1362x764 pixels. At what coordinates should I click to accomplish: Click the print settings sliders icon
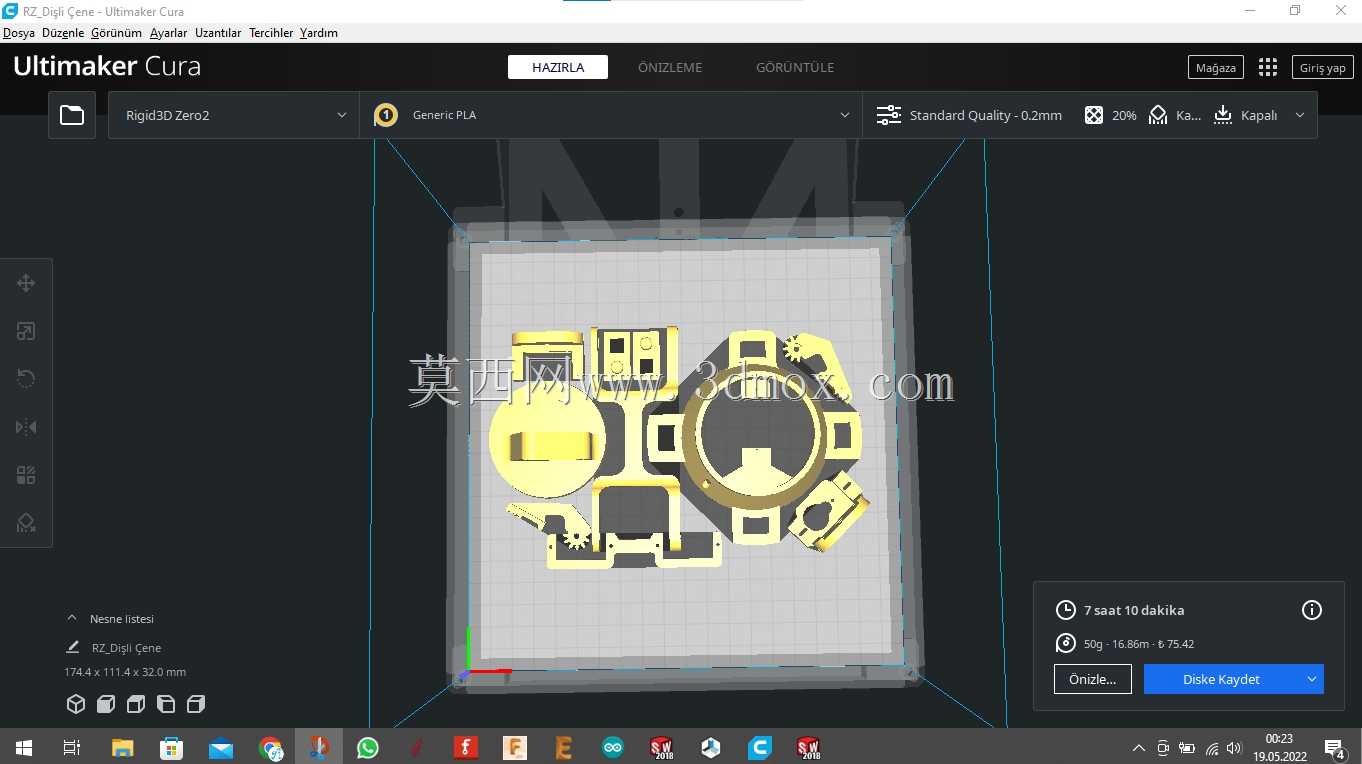(x=889, y=115)
